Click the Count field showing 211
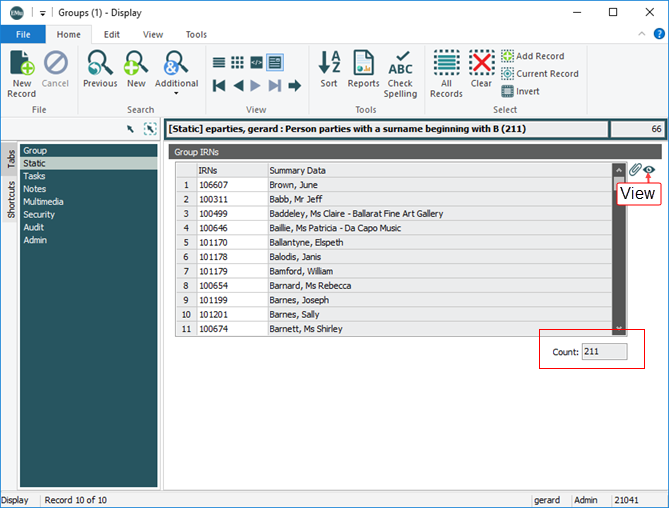 coord(604,352)
